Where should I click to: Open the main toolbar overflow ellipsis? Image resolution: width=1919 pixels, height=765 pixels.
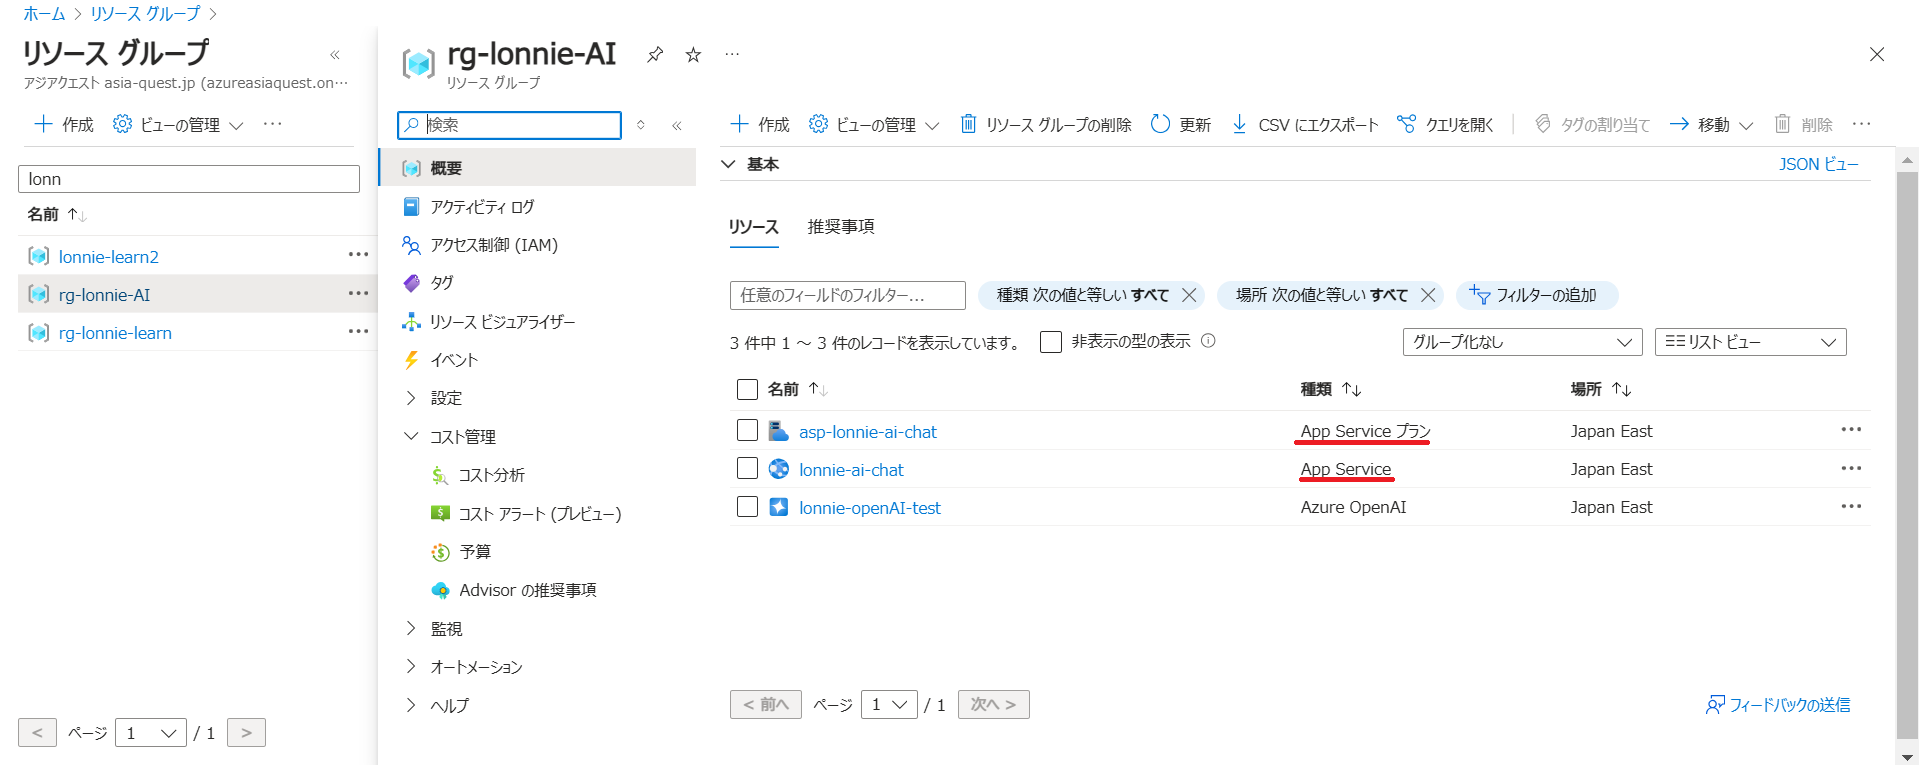coord(1861,124)
